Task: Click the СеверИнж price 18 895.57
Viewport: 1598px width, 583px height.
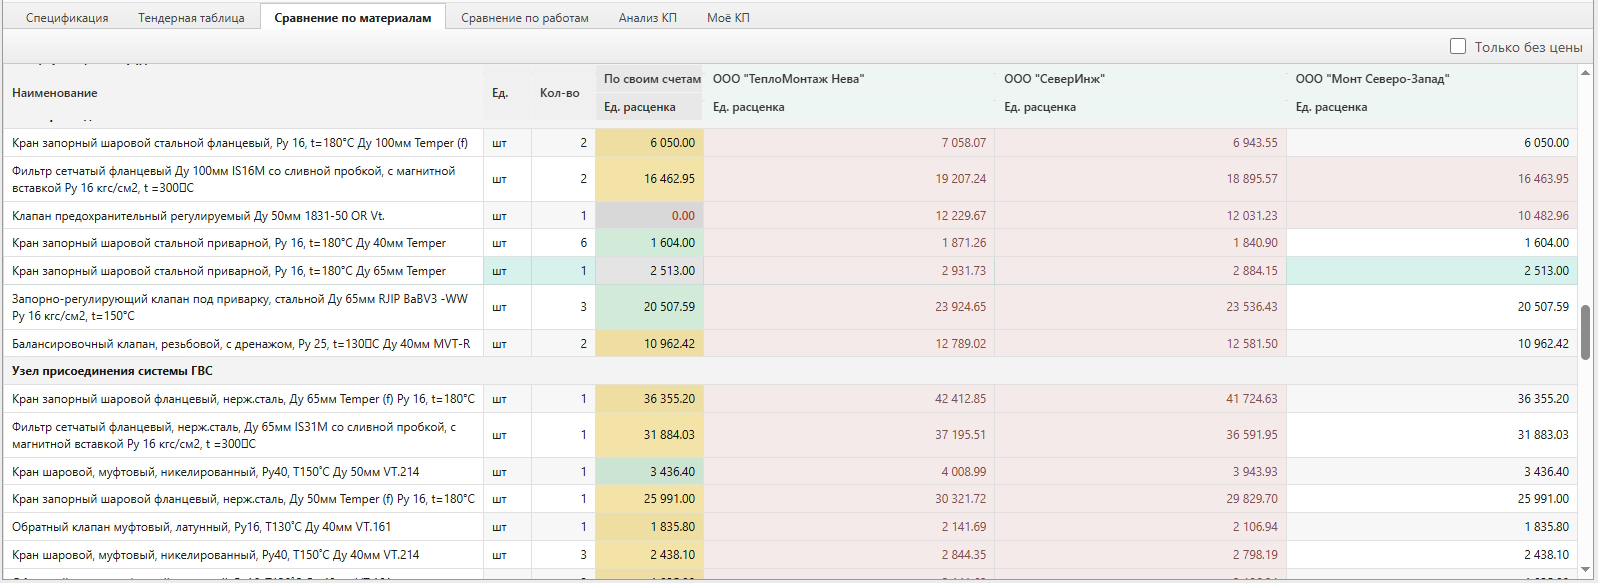Action: (1141, 179)
